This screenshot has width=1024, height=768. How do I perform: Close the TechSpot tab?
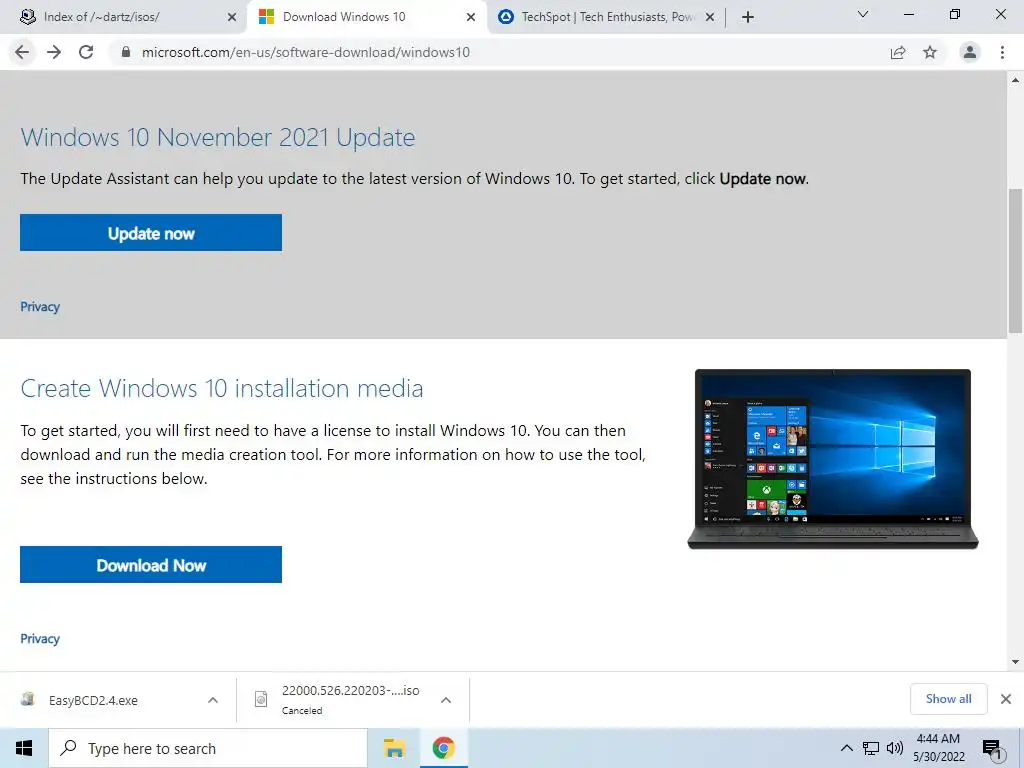710,17
